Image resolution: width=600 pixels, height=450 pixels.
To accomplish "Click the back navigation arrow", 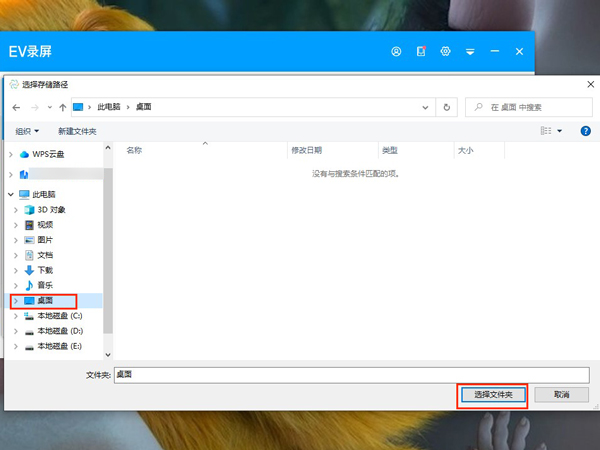I will 16,106.
